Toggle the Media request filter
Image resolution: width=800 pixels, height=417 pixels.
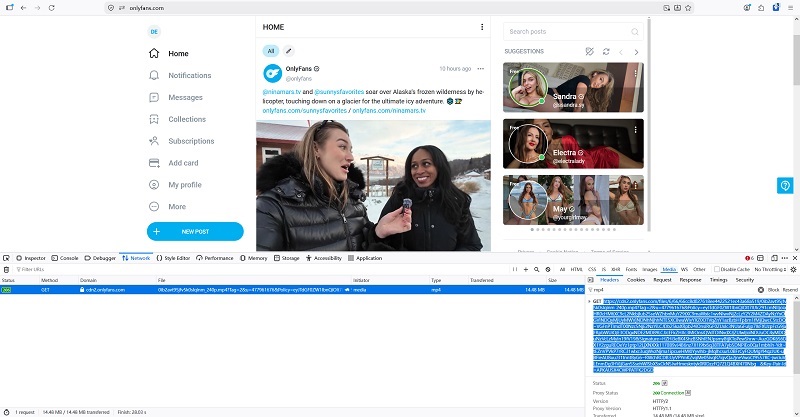coord(669,269)
